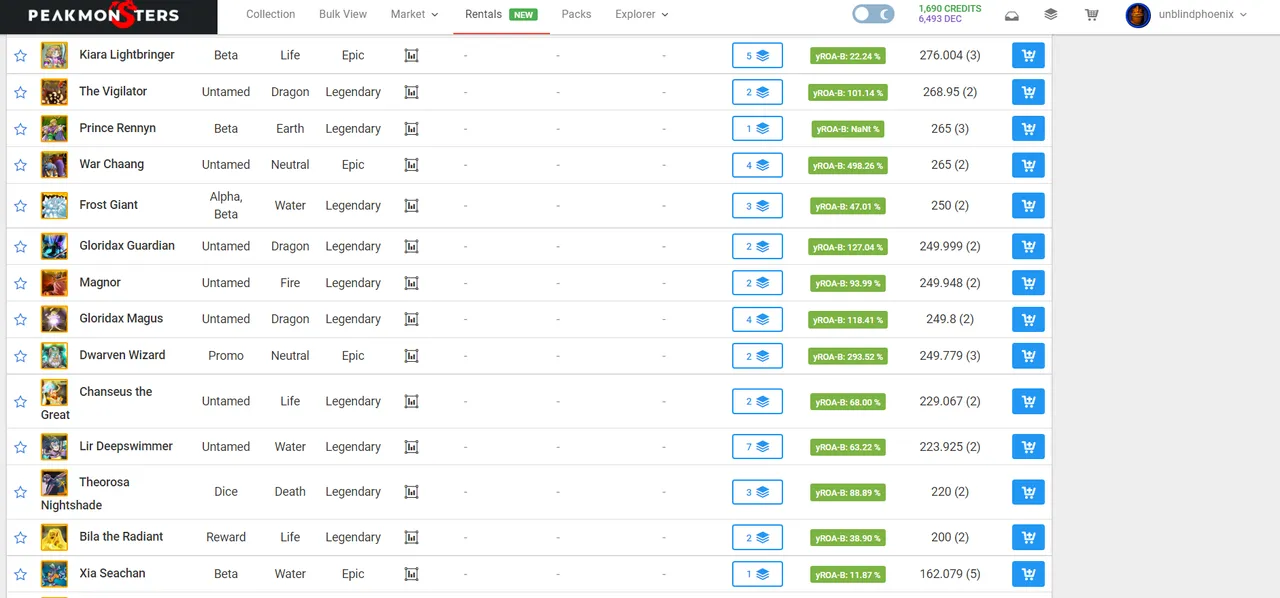The image size is (1280, 598).
Task: Expand 3 listings for Frost Giant
Action: tap(757, 206)
